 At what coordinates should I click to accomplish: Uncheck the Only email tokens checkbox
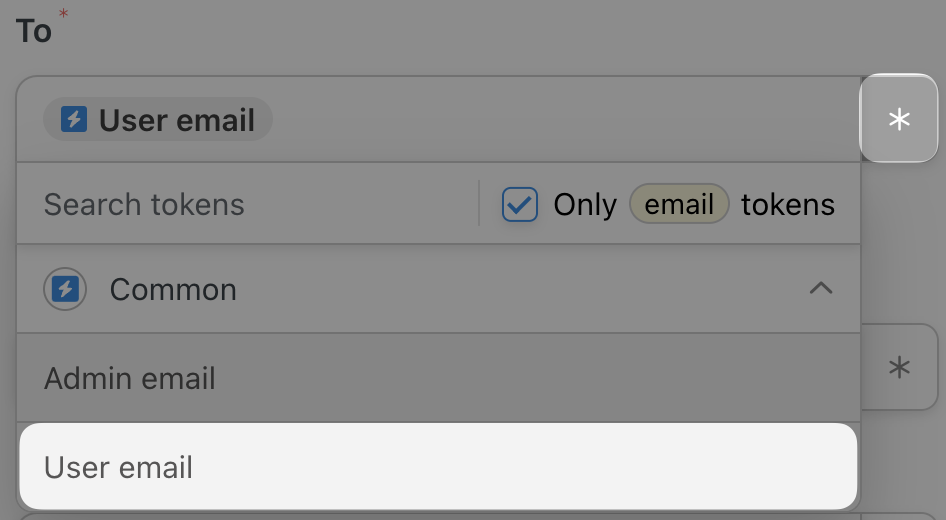(x=519, y=205)
